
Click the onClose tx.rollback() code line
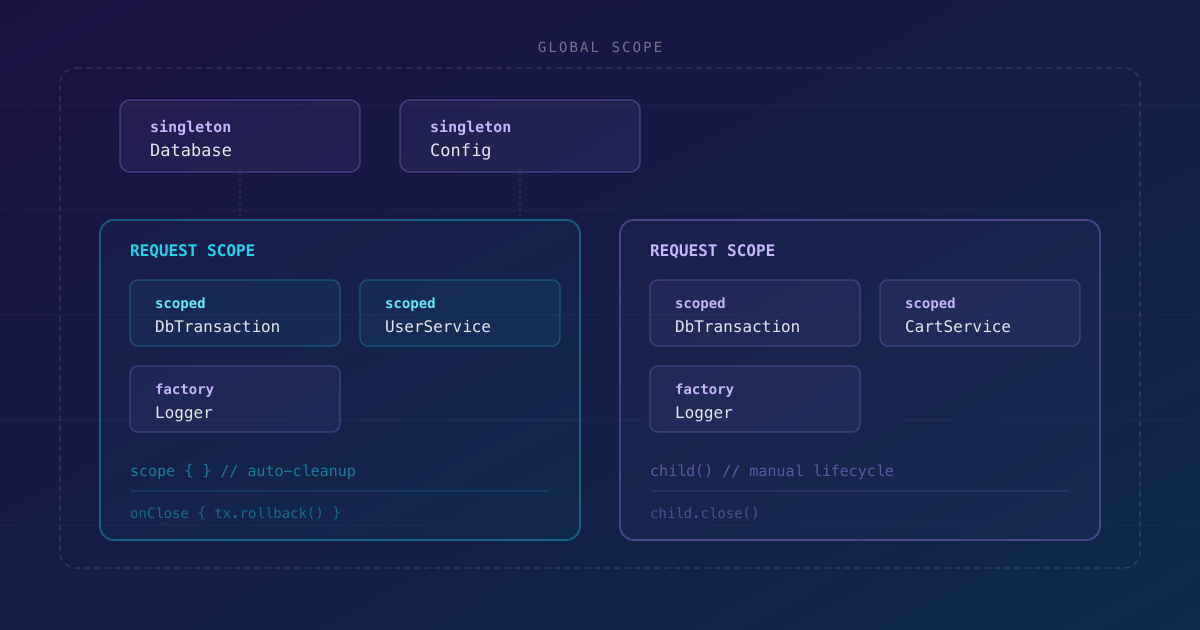coord(237,513)
